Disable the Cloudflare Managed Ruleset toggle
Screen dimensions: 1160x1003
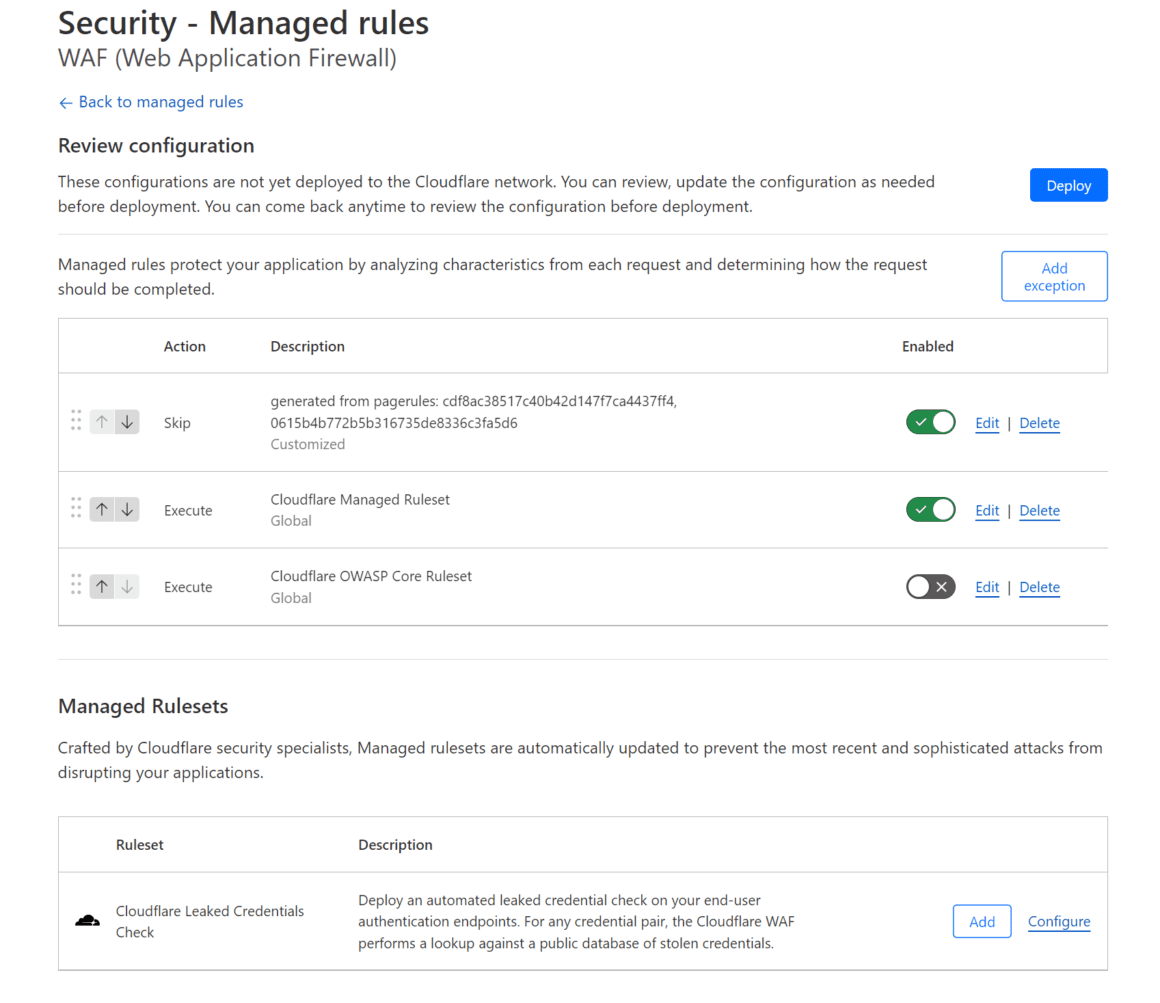[x=930, y=509]
